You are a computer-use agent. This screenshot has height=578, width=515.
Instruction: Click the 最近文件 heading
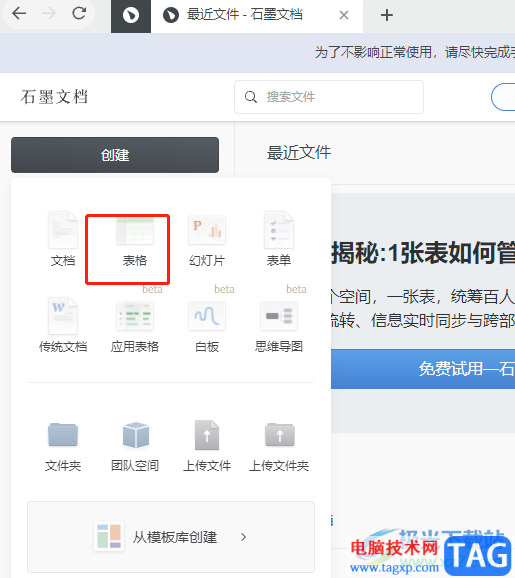299,153
